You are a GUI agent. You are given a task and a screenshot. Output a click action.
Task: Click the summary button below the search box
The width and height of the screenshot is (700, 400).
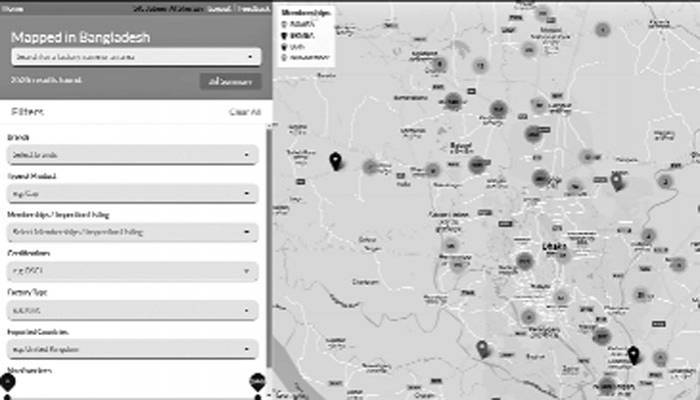click(x=230, y=82)
